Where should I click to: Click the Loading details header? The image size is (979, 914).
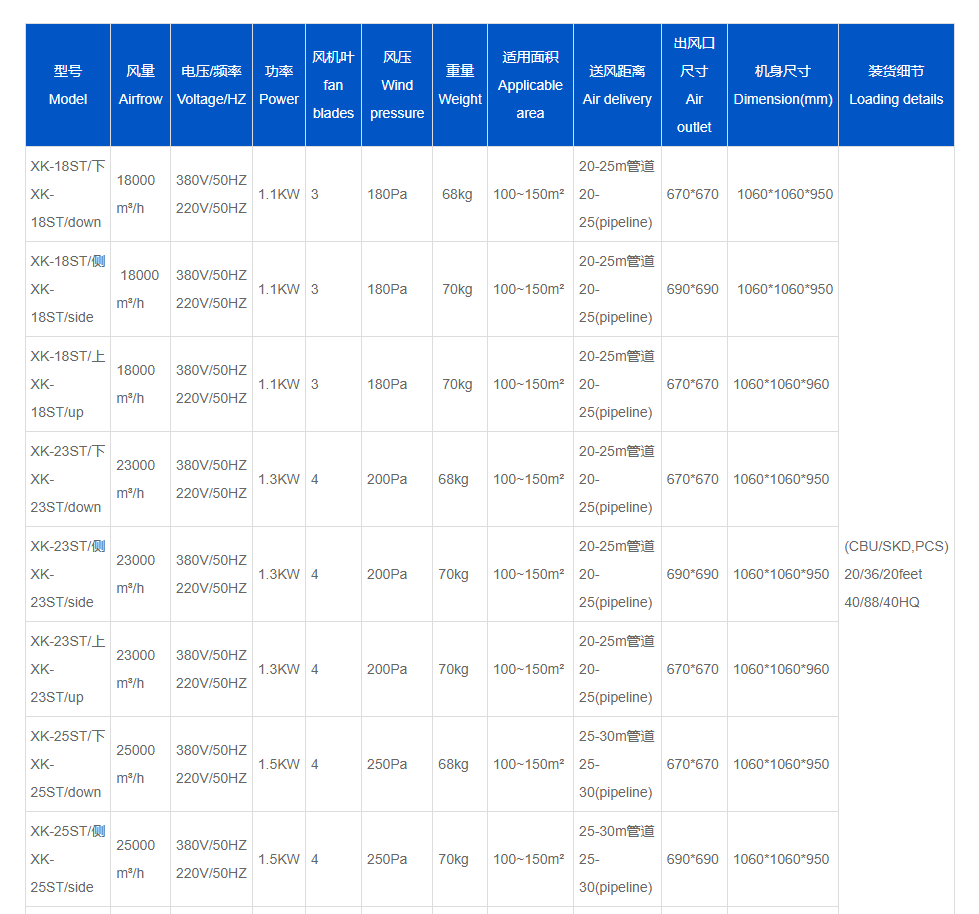pyautogui.click(x=896, y=85)
